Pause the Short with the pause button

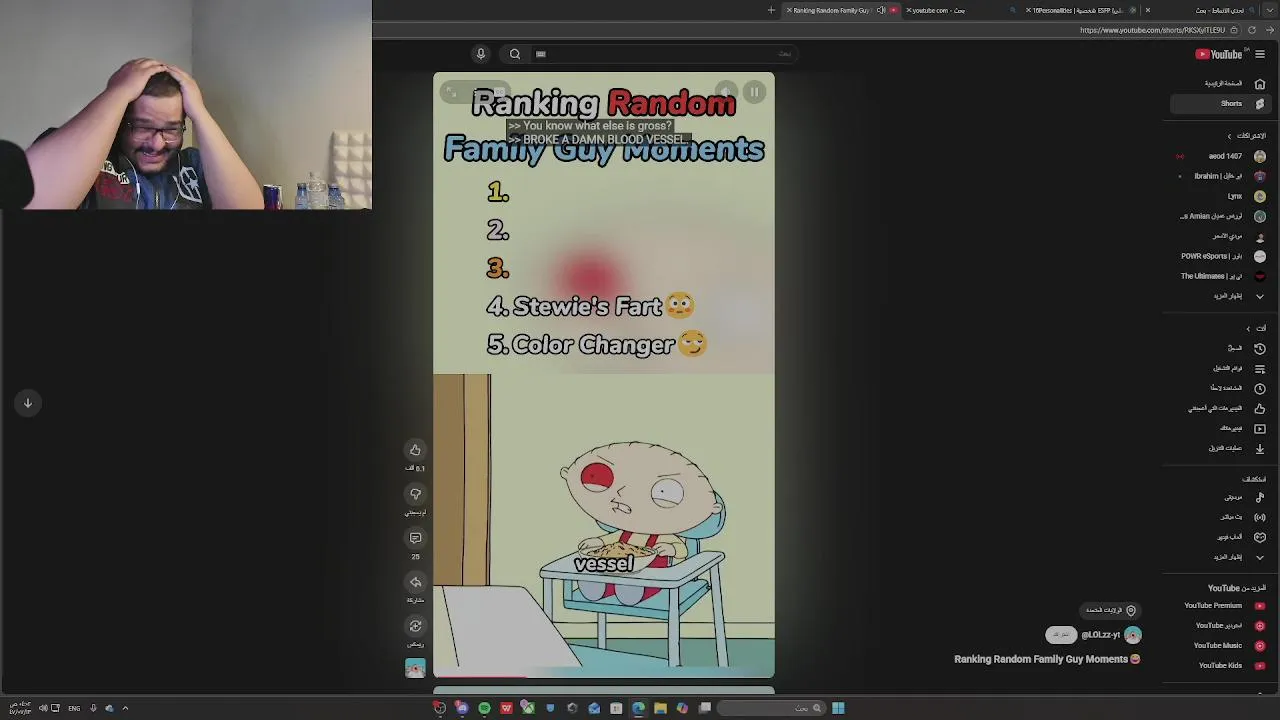pos(755,92)
